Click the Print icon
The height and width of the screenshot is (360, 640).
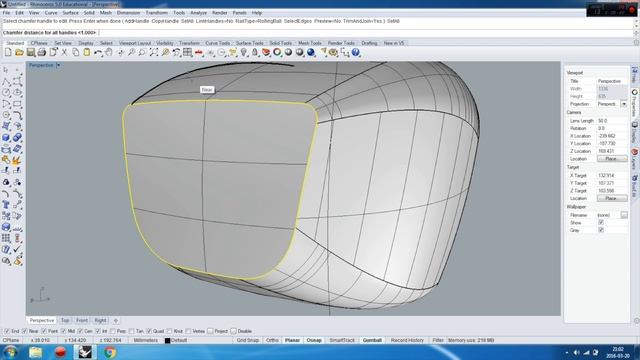click(x=42, y=52)
